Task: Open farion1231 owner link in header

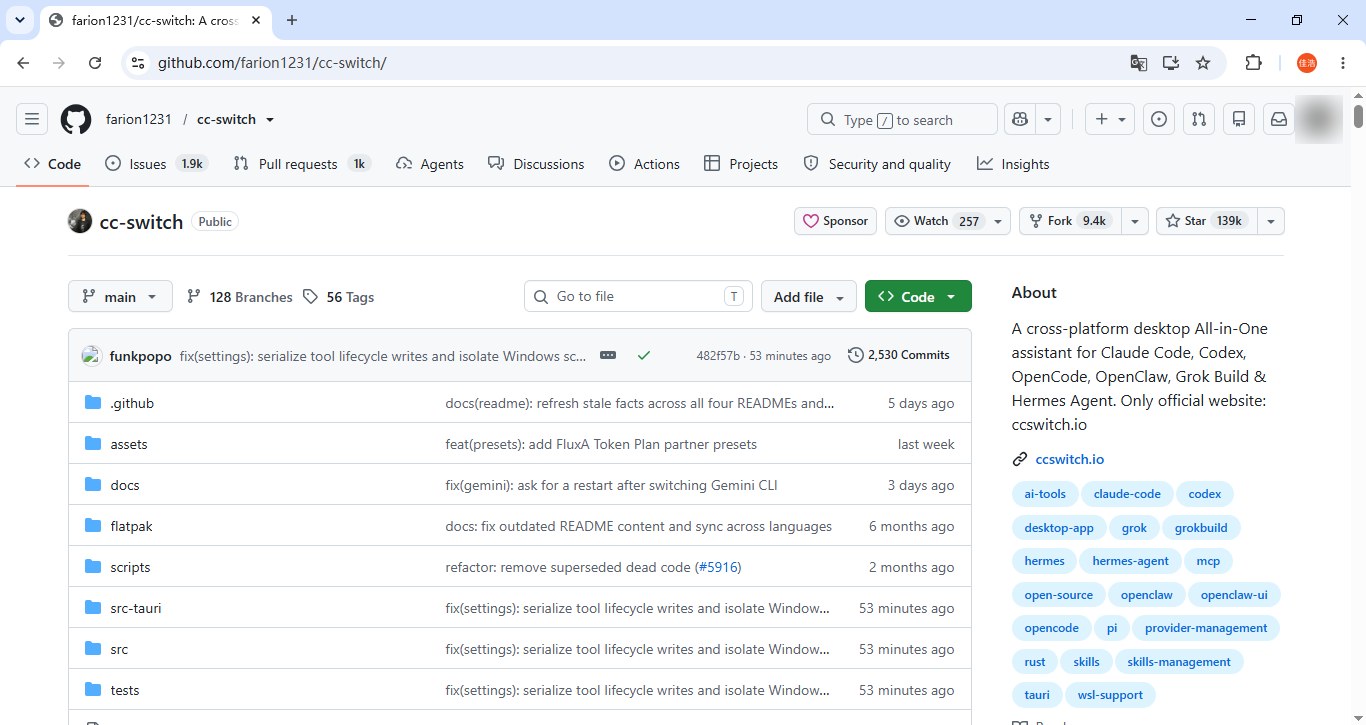Action: (139, 119)
